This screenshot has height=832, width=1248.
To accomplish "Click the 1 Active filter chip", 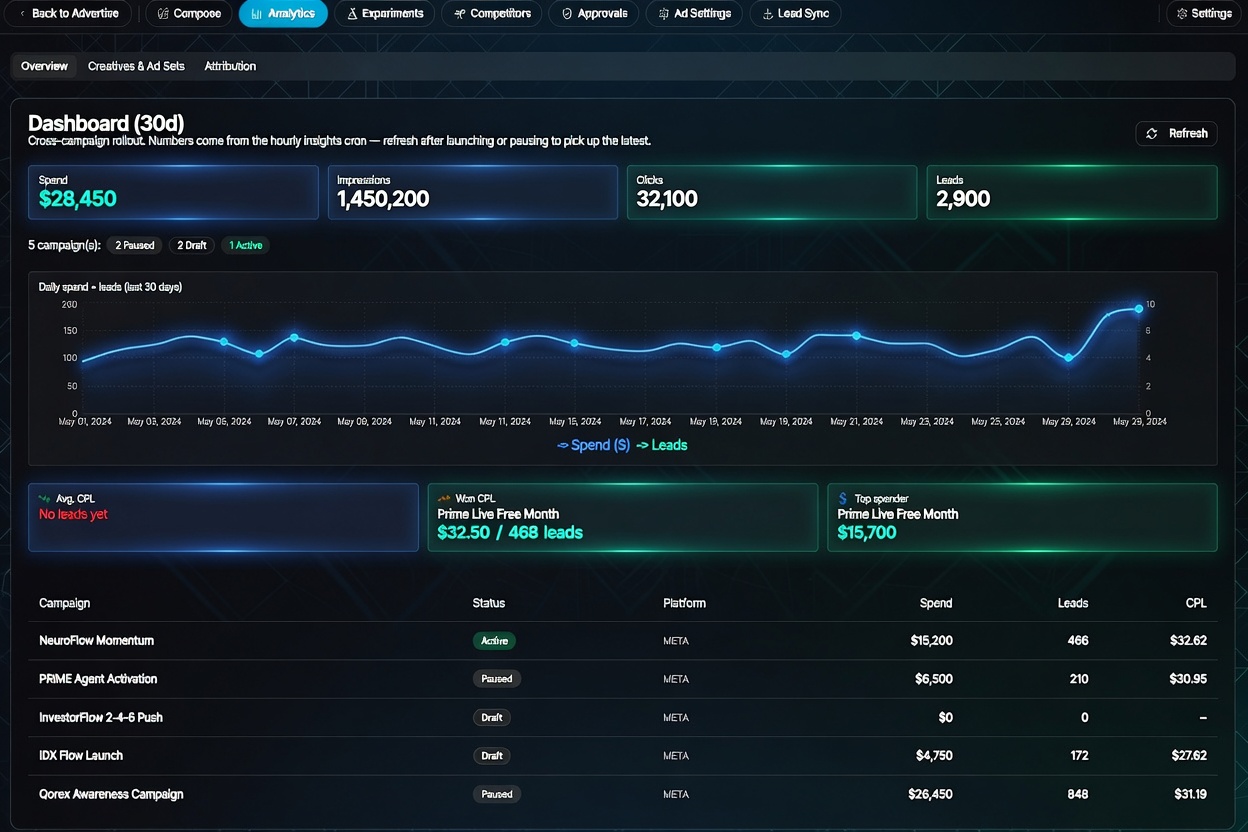I will tap(245, 245).
